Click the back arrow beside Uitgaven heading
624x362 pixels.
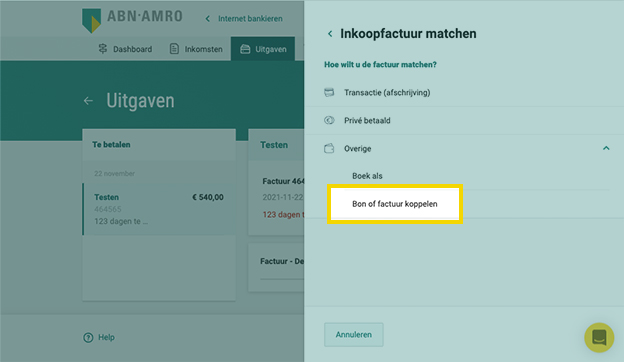[88, 101]
